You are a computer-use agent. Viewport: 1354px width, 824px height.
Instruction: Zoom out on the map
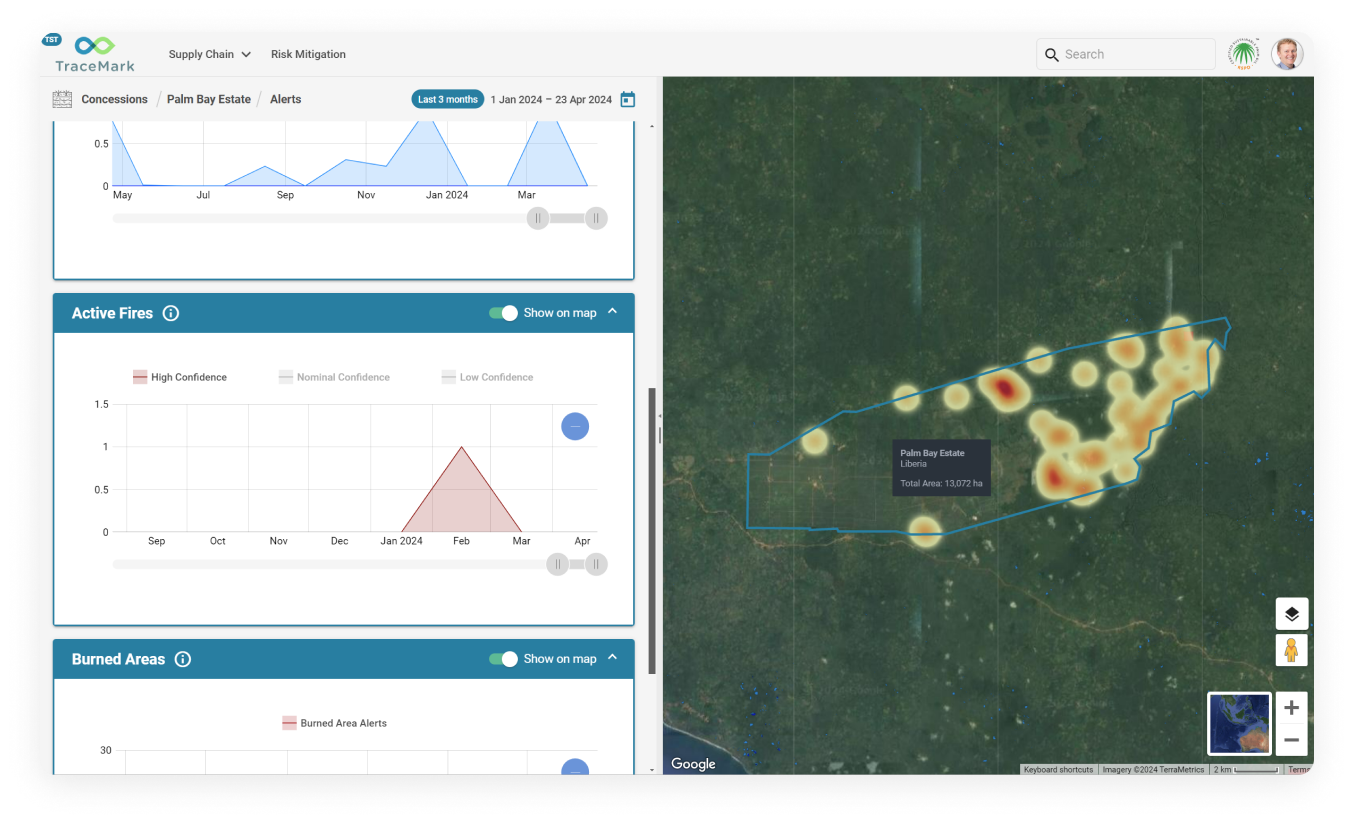1291,741
